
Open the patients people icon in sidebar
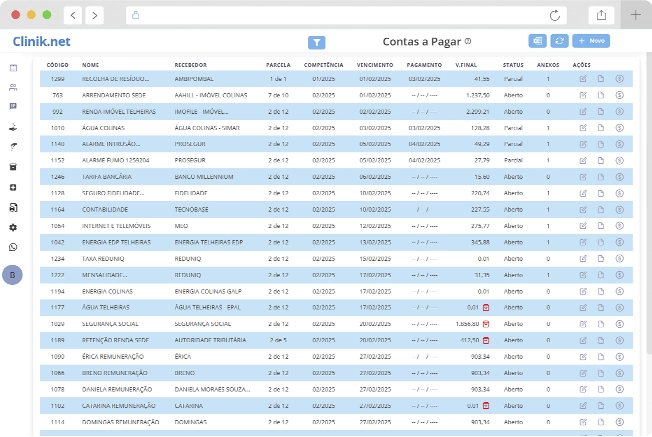click(13, 86)
